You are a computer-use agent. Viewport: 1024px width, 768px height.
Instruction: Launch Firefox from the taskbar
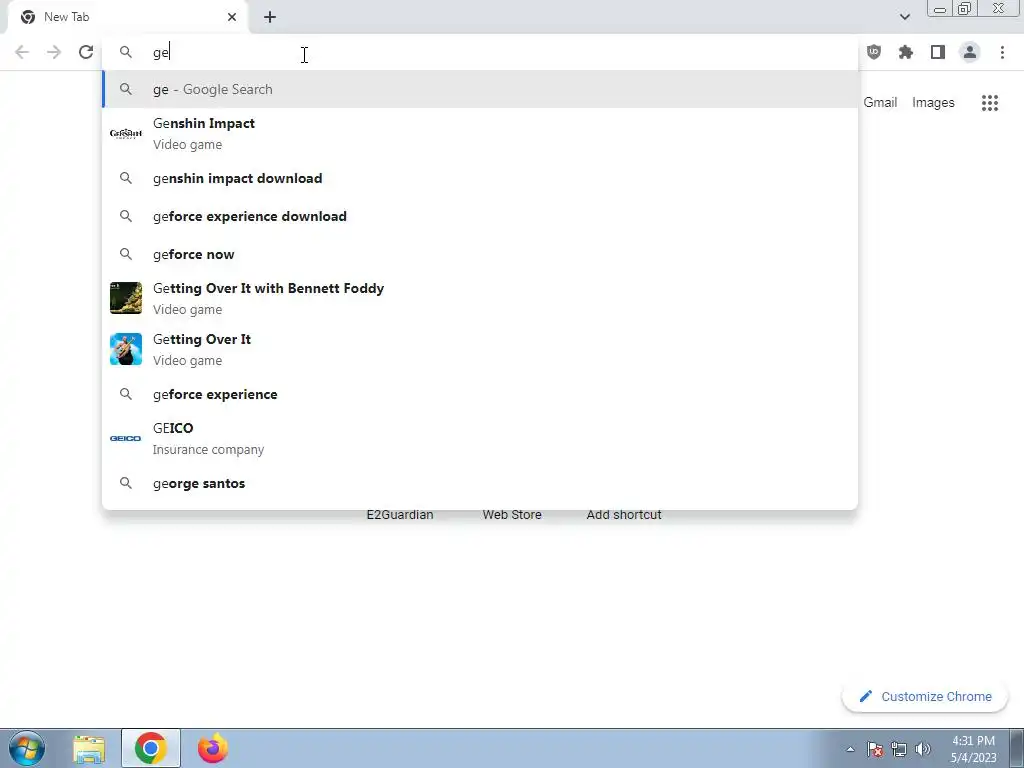coord(213,748)
